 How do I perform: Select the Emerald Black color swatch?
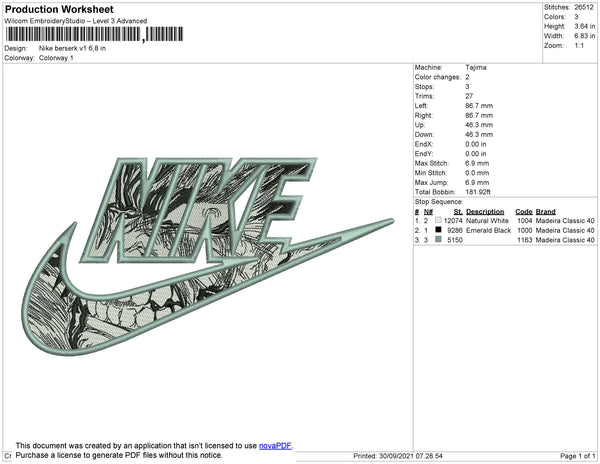coord(439,230)
